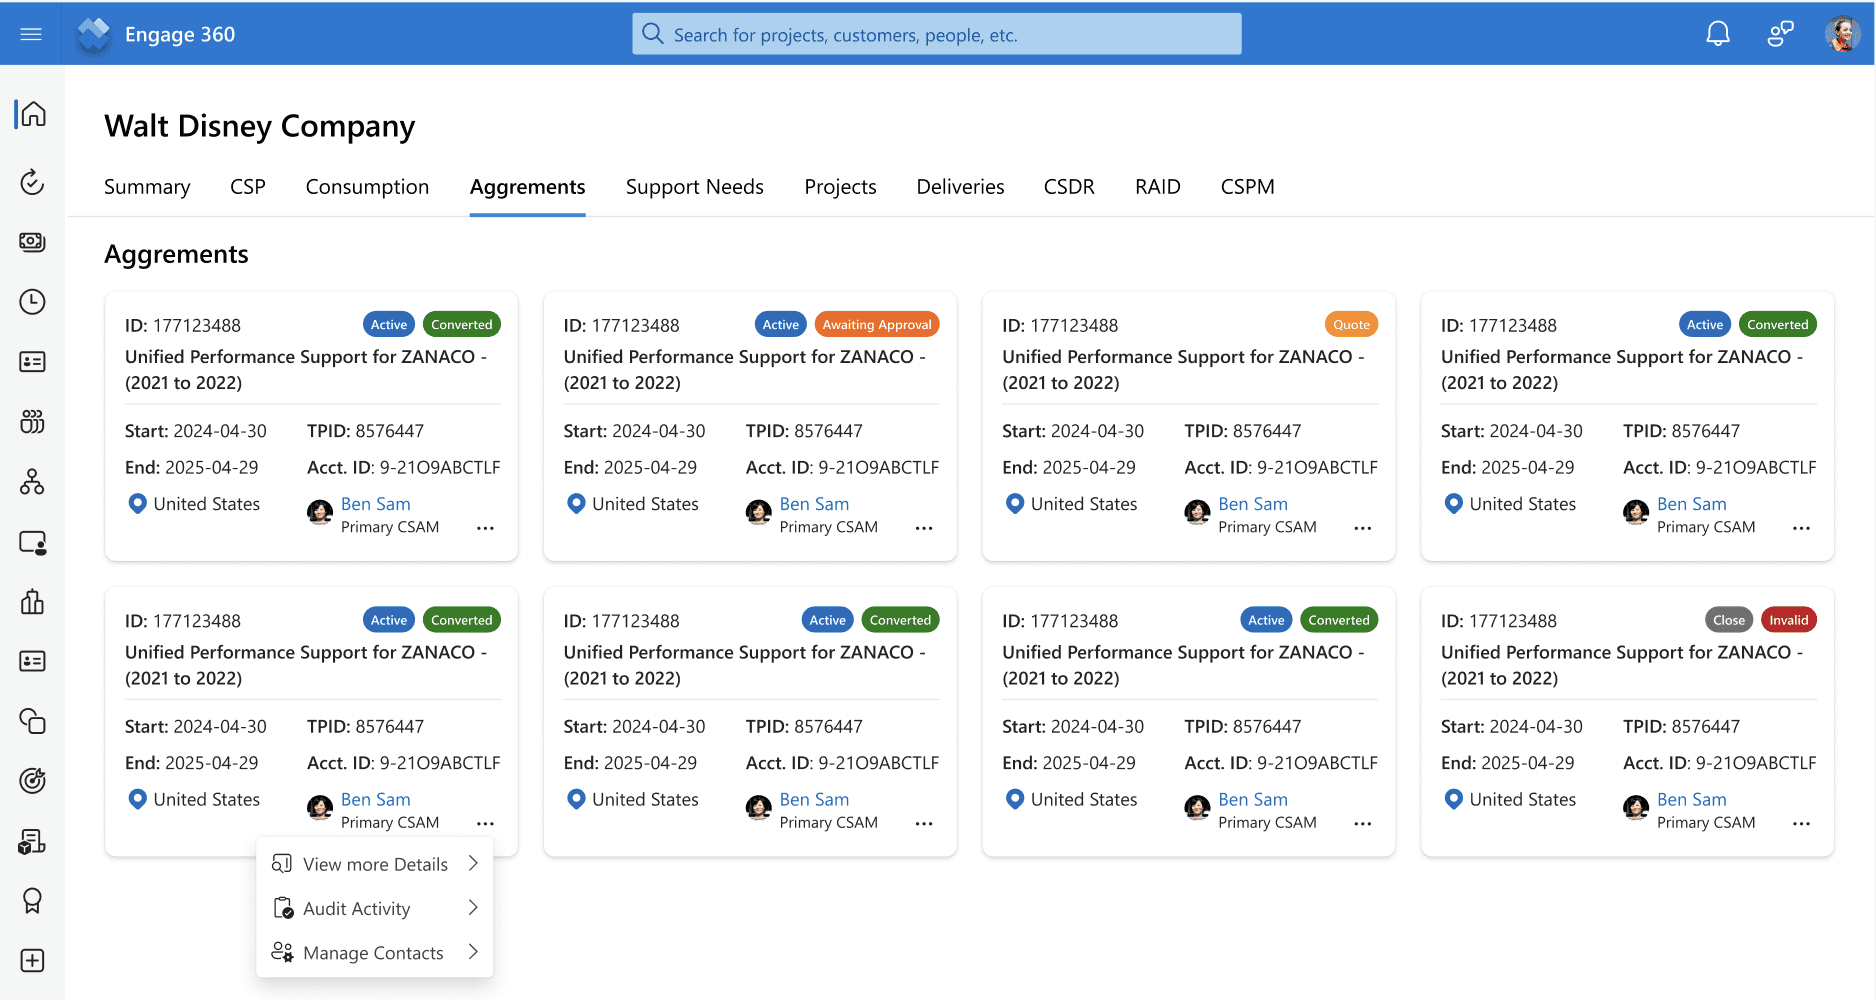
Task: Click the Engage 360 logo
Action: pyautogui.click(x=94, y=34)
